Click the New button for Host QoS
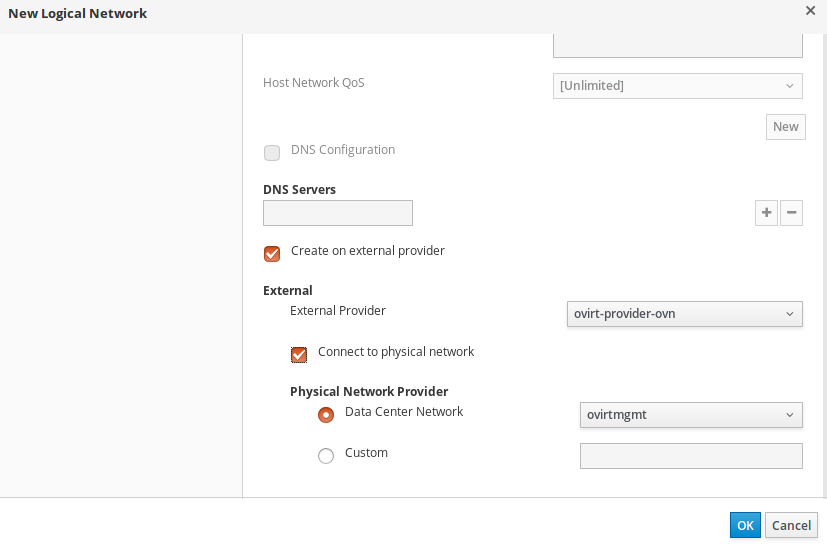 (785, 126)
